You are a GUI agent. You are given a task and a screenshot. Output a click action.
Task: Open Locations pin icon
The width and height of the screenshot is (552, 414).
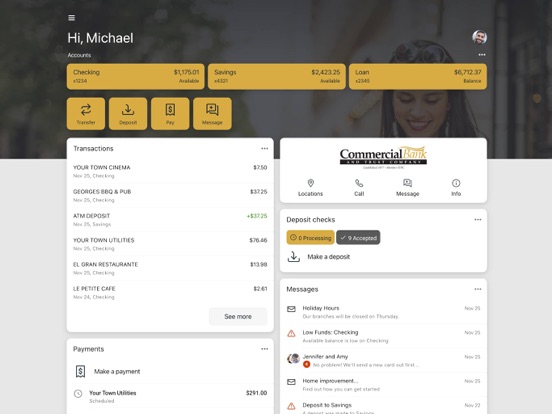tap(310, 183)
